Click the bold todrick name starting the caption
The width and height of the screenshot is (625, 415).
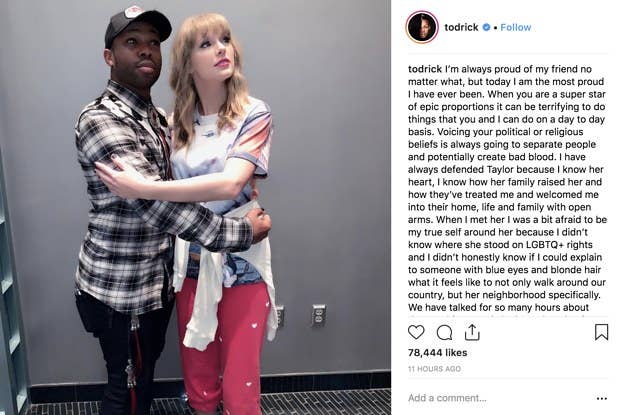(x=425, y=69)
